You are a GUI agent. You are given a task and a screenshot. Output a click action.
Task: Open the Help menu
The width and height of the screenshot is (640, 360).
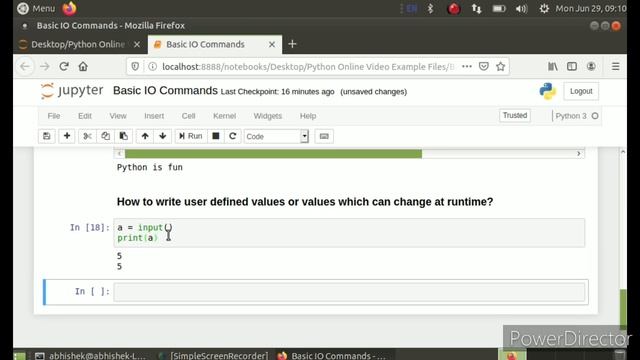point(308,116)
